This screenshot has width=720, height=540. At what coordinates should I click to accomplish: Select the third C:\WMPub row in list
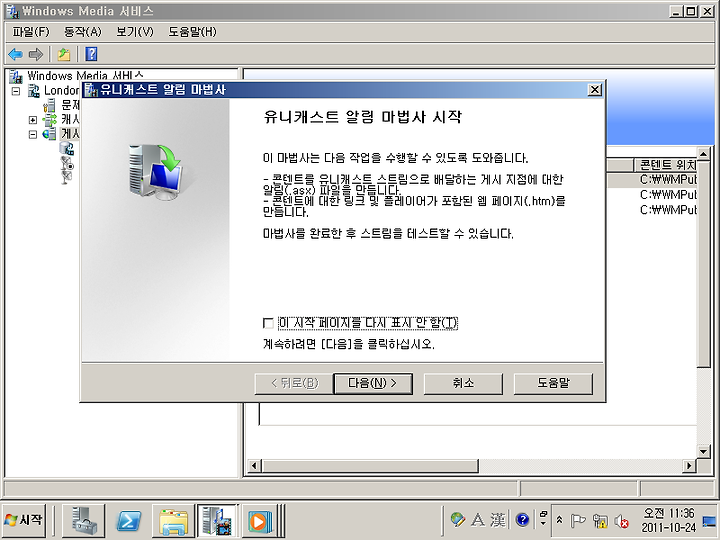click(652, 210)
